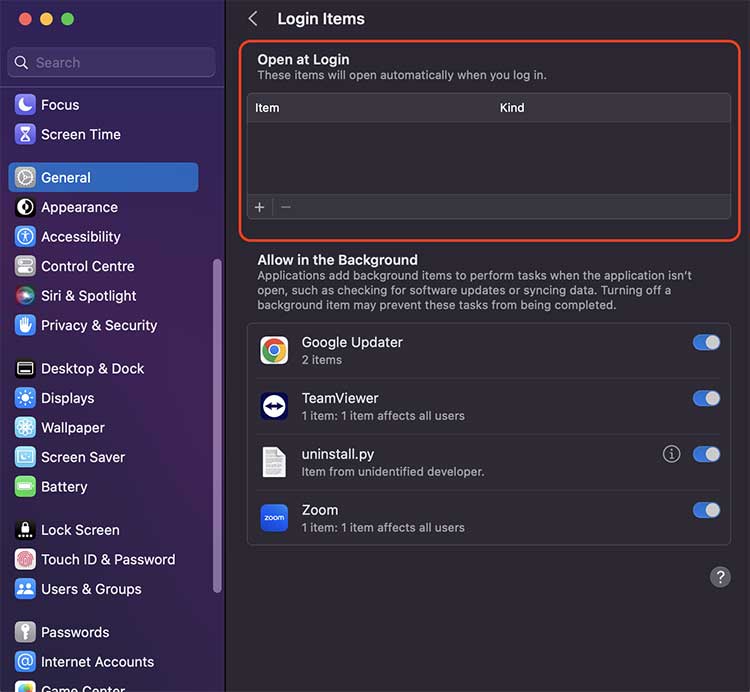The width and height of the screenshot is (750, 692).
Task: Select Wallpaper label in sidebar
Action: [73, 428]
